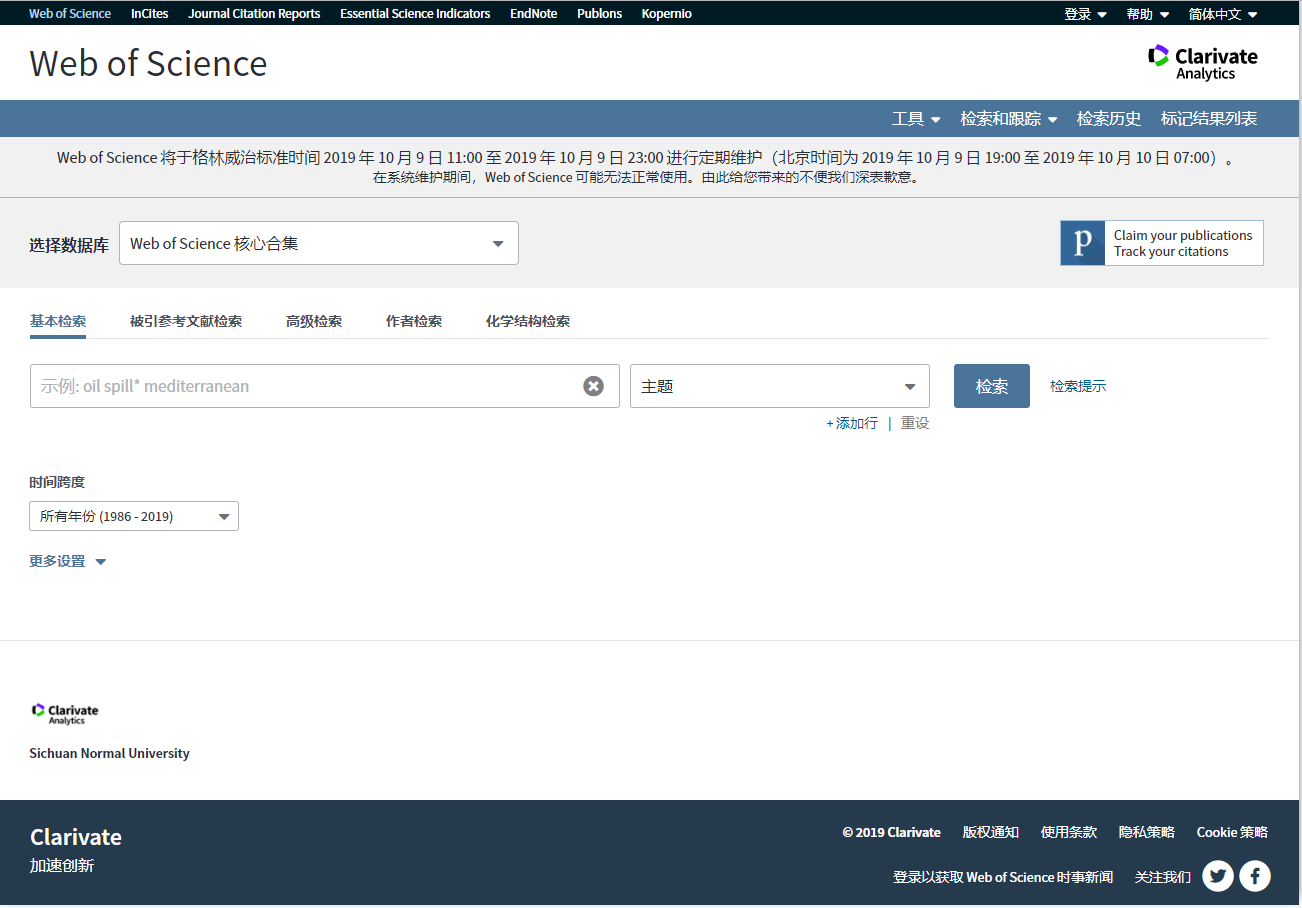Click 重设 to reset the search
Viewport: 1302px width, 908px height.
[915, 423]
